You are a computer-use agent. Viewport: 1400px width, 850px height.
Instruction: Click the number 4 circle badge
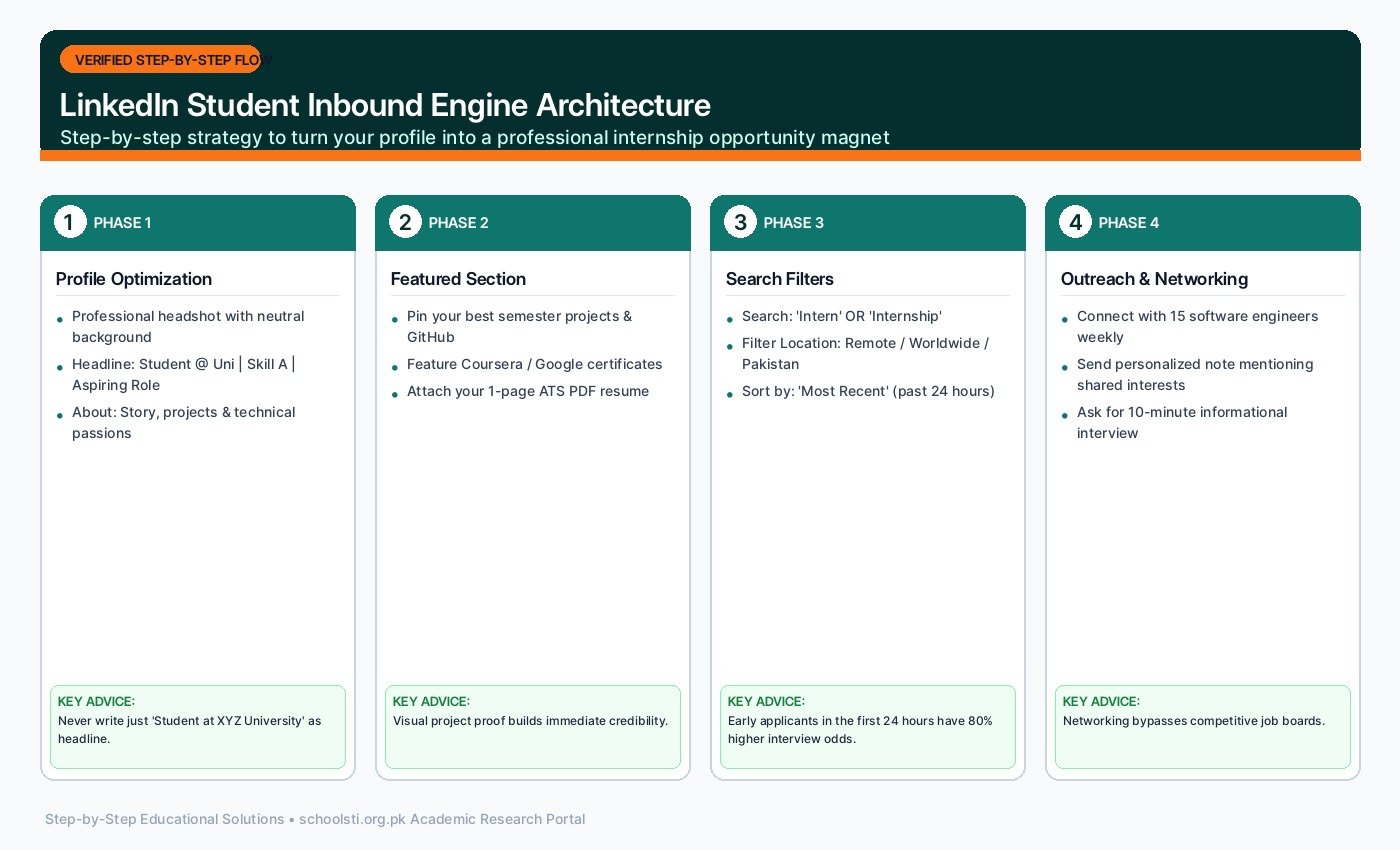(x=1074, y=222)
